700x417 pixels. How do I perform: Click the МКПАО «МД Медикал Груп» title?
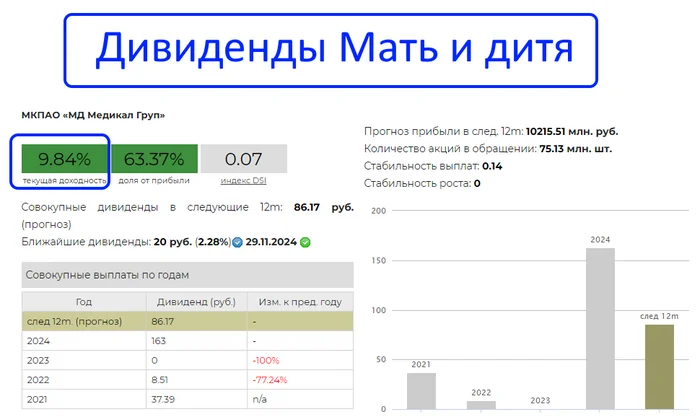pos(93,115)
